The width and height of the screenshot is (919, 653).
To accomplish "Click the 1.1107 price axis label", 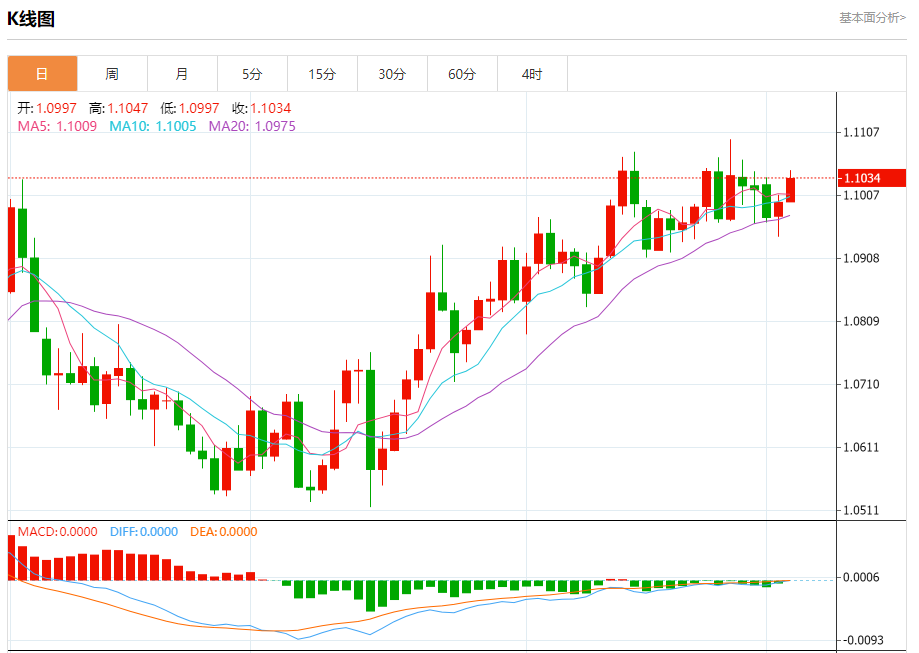I will 861,132.
